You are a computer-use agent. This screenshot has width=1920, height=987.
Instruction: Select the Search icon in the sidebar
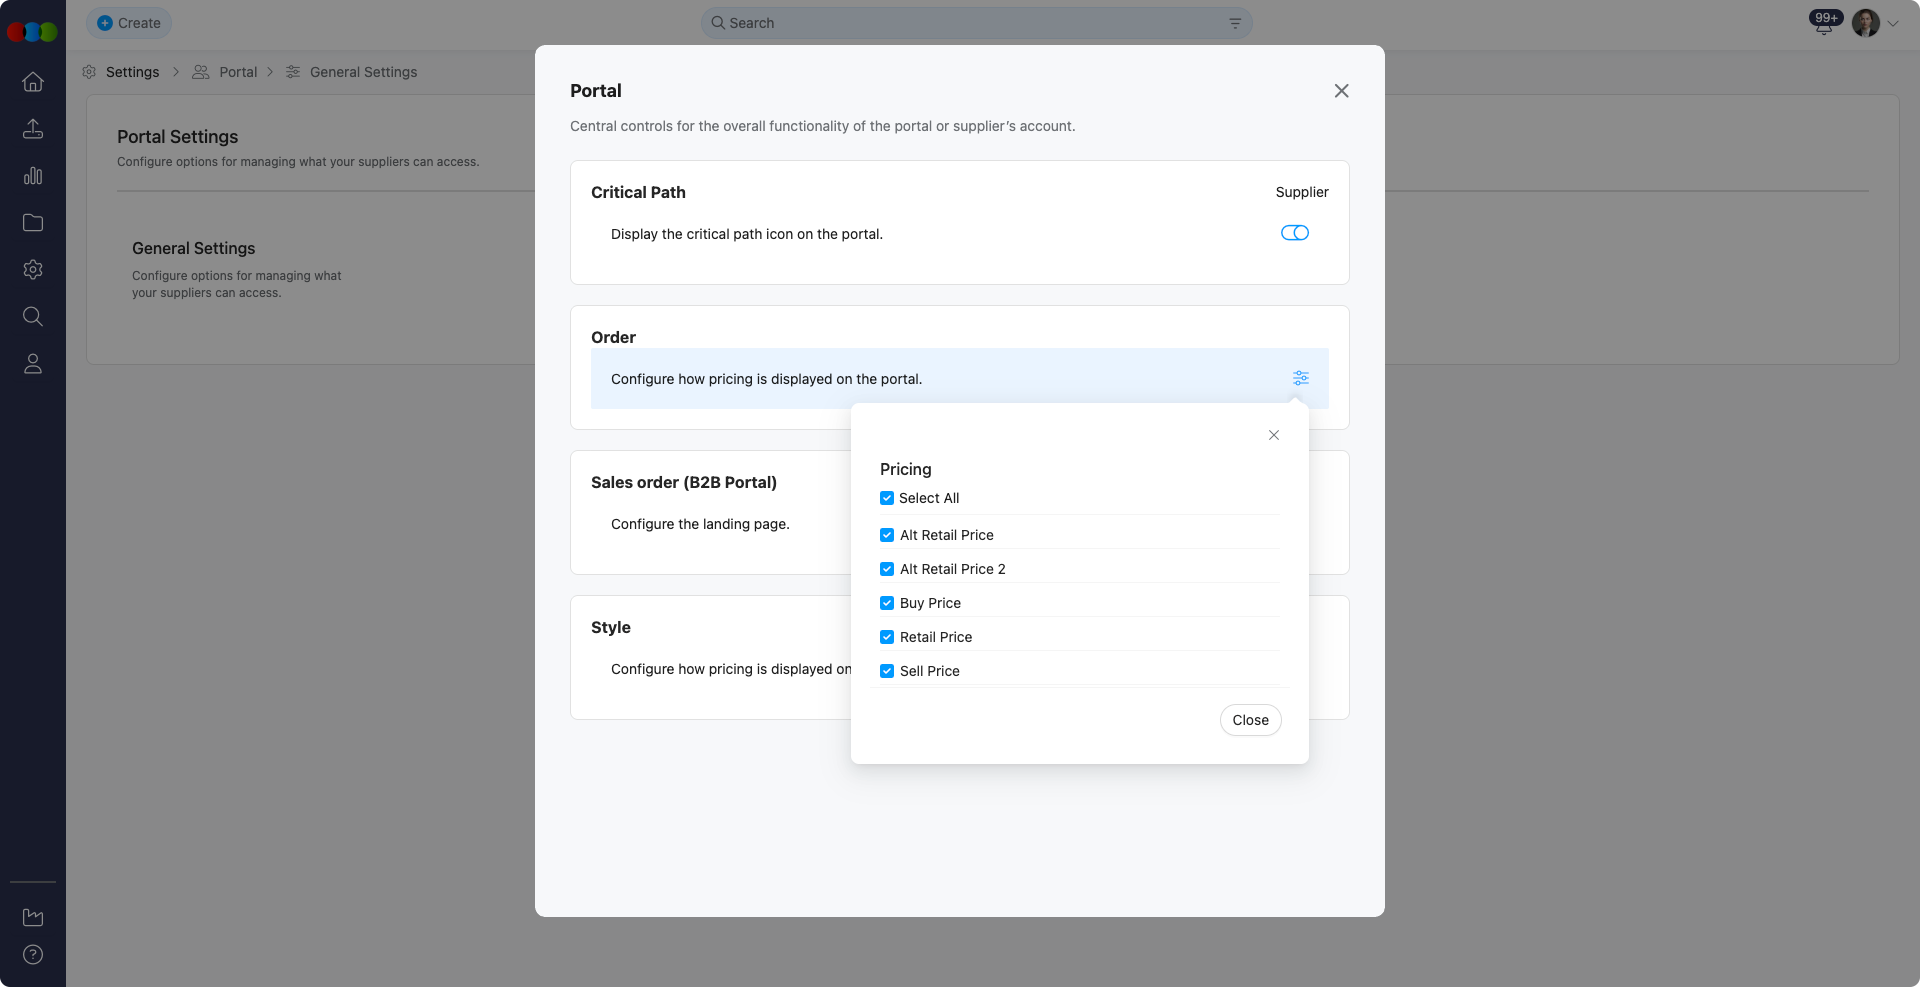(33, 317)
